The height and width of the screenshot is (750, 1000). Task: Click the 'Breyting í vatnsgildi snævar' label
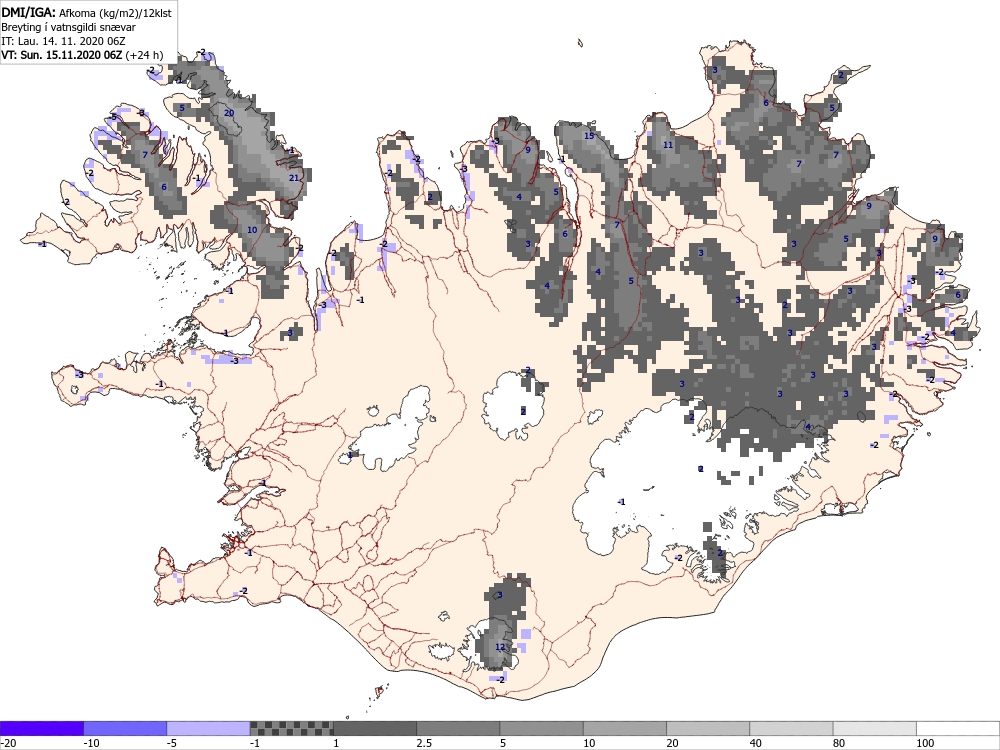(68, 27)
